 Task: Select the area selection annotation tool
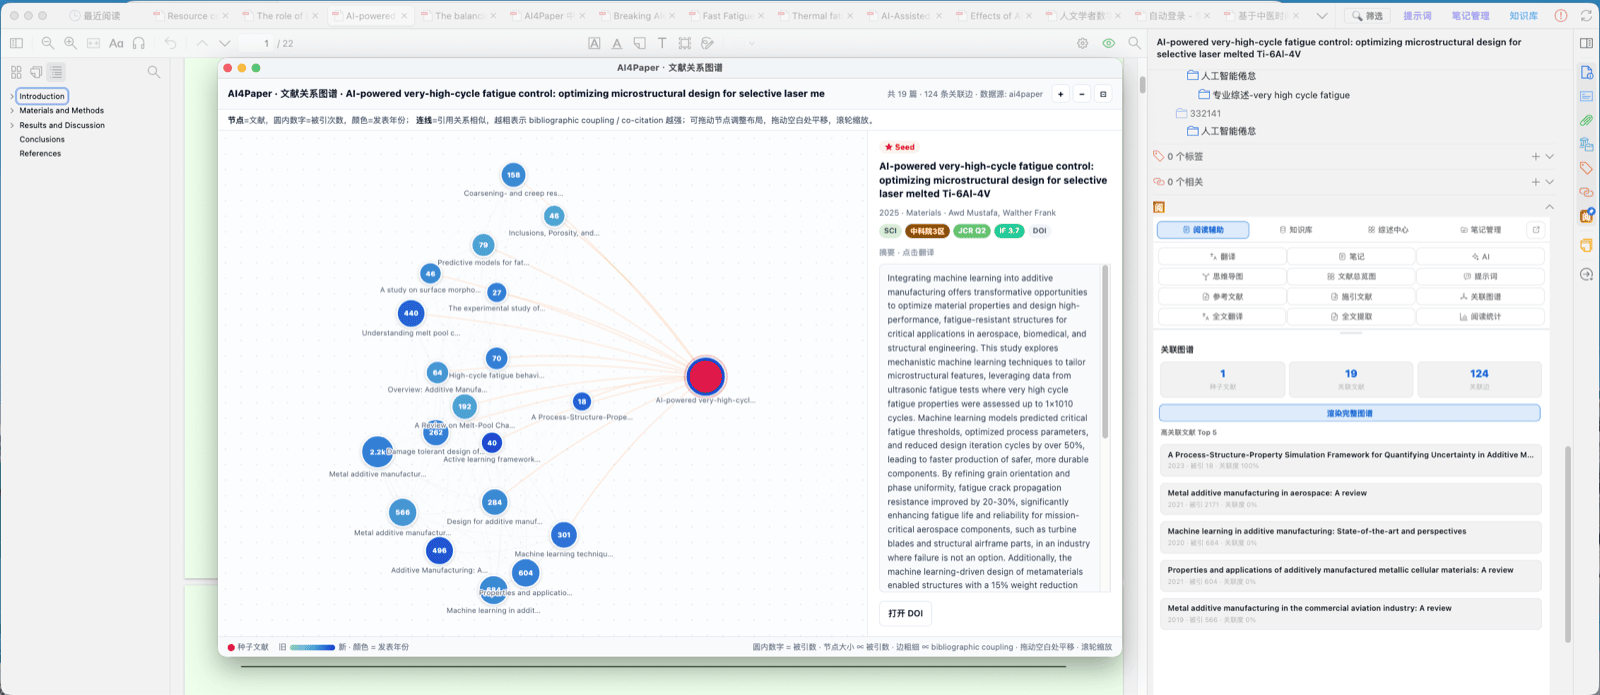click(685, 43)
